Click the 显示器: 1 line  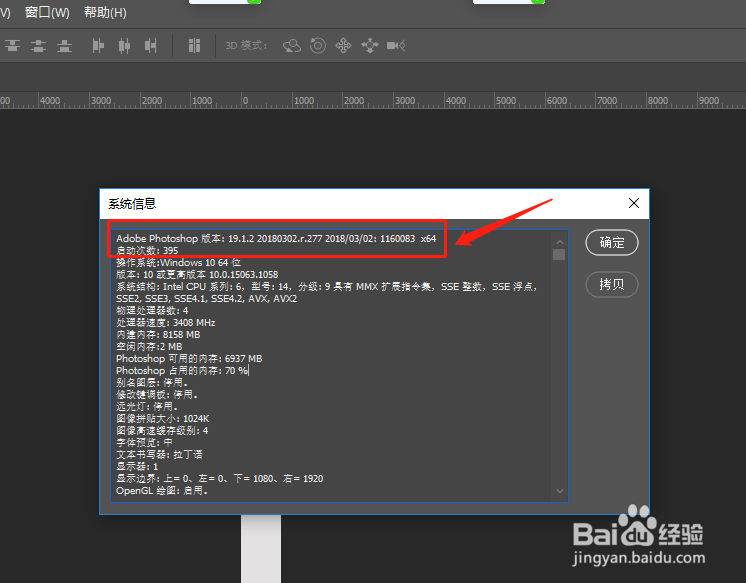137,466
